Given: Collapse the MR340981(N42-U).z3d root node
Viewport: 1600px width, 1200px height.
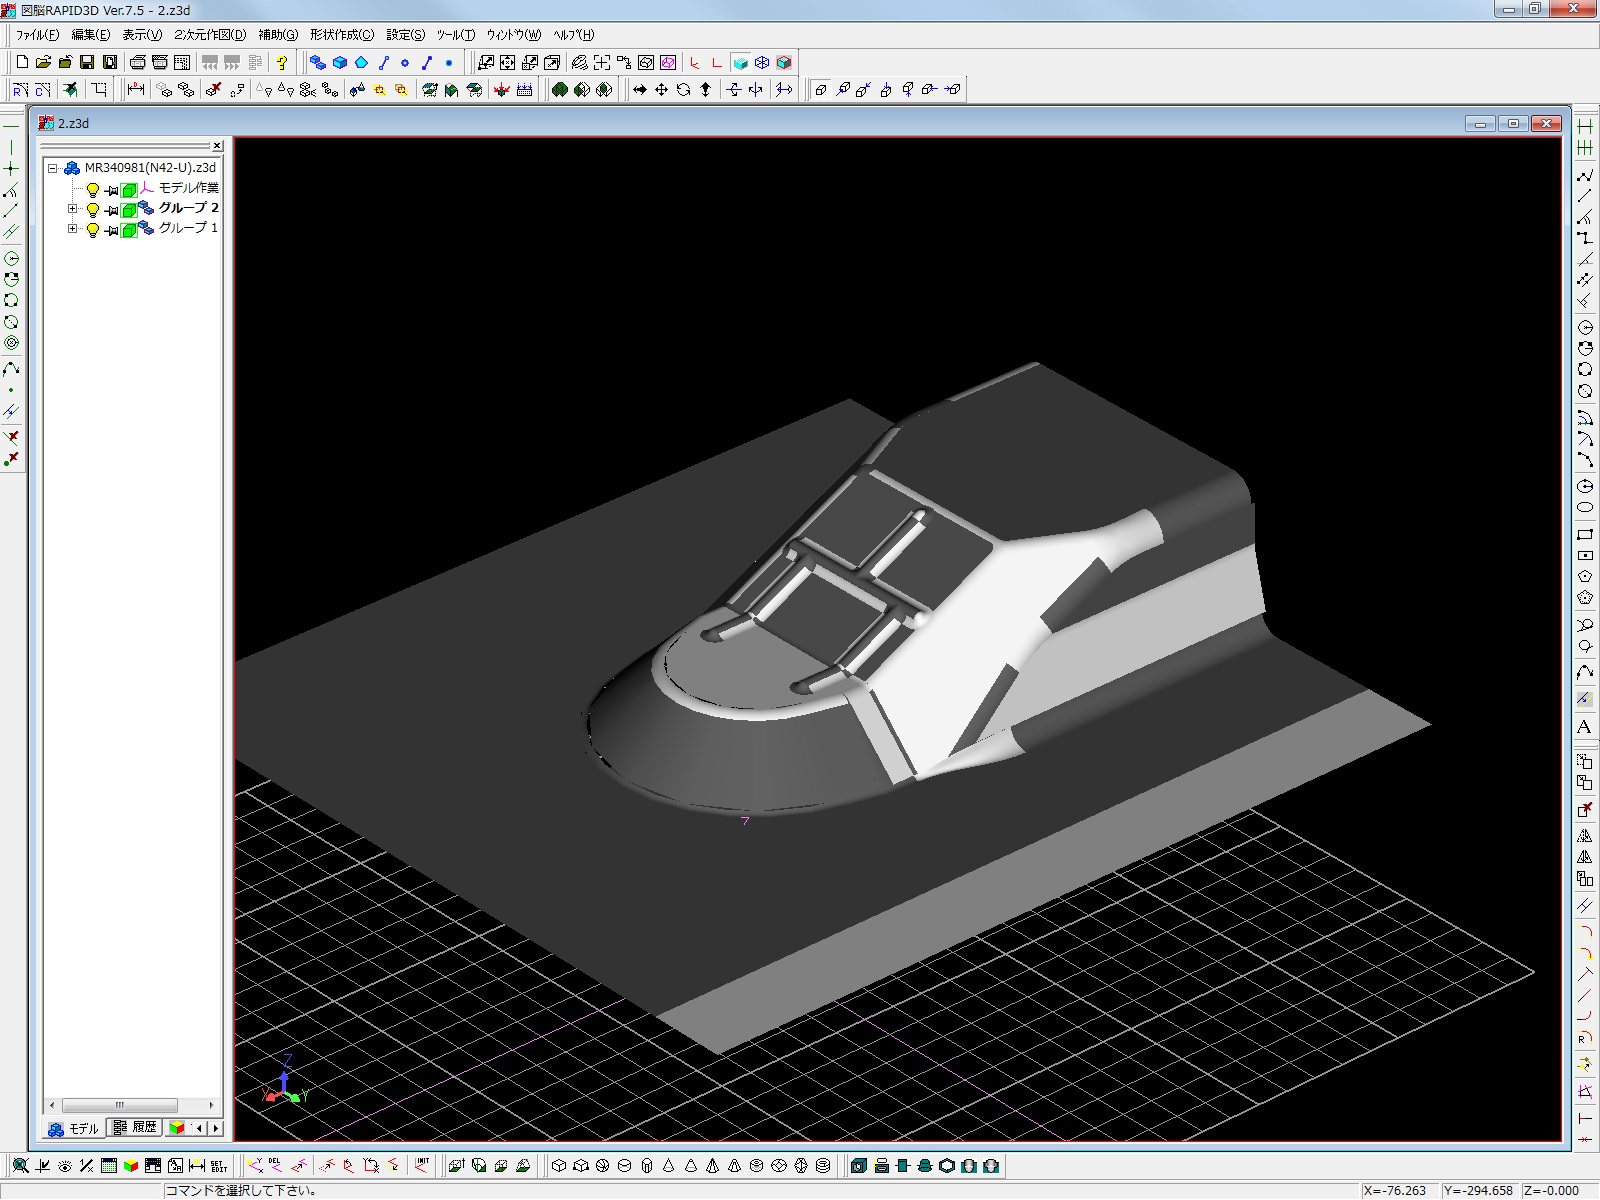Looking at the screenshot, I should coord(53,169).
